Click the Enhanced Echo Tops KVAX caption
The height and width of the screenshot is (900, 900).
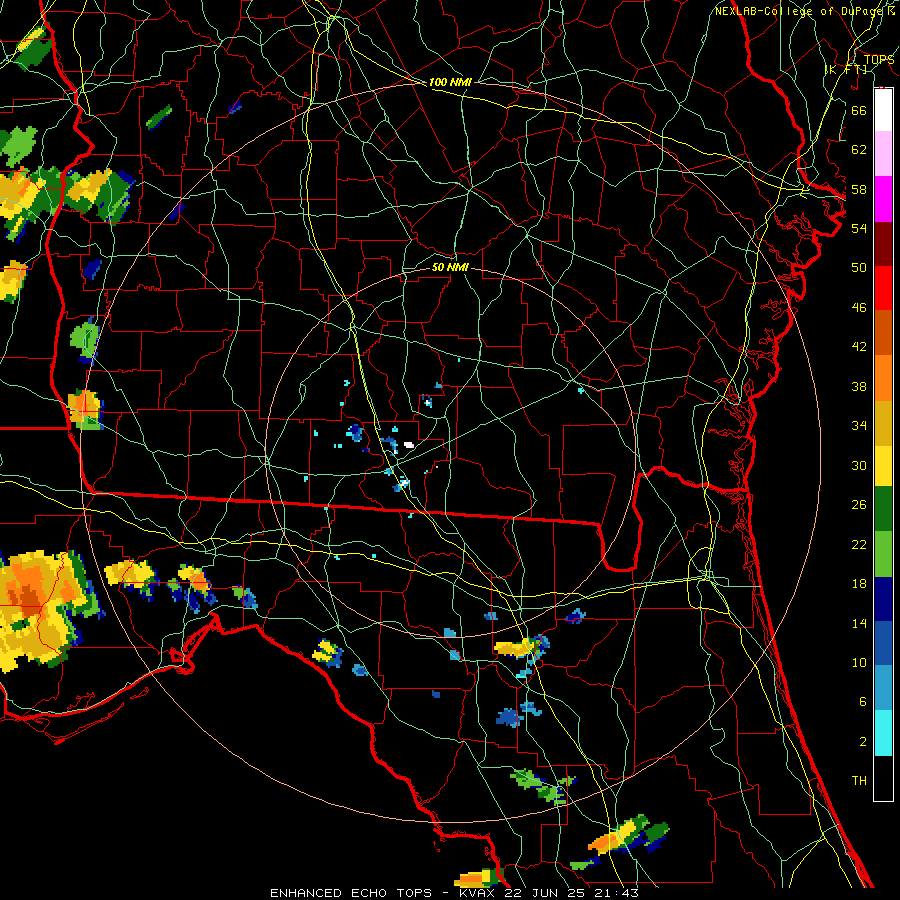454,893
